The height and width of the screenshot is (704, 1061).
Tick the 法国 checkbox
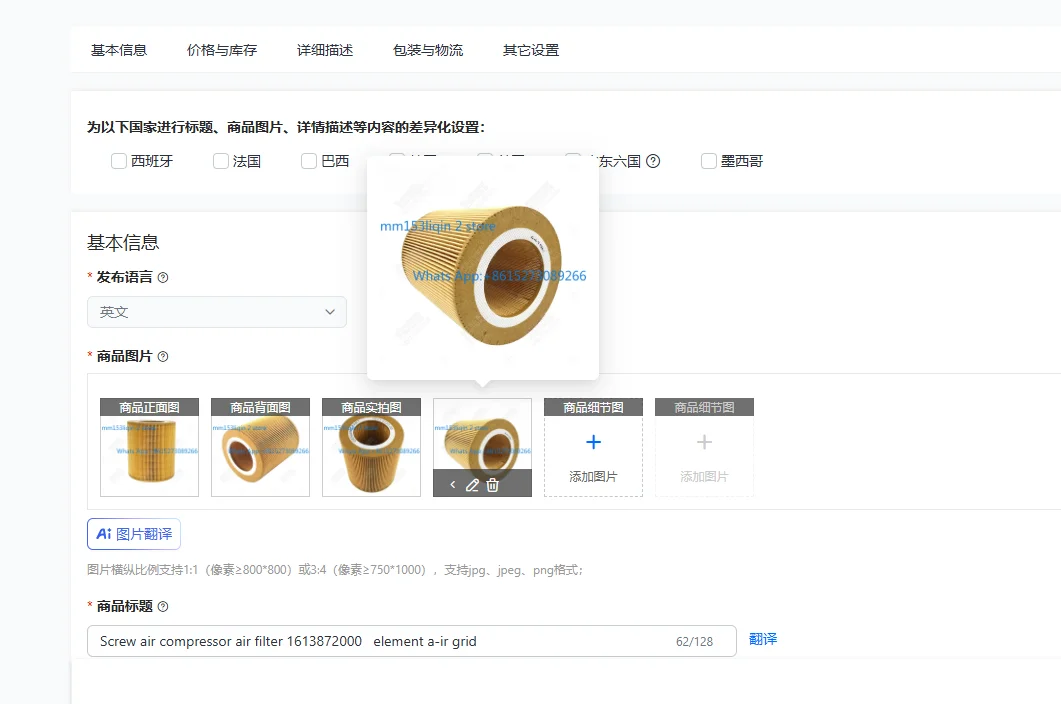point(221,161)
